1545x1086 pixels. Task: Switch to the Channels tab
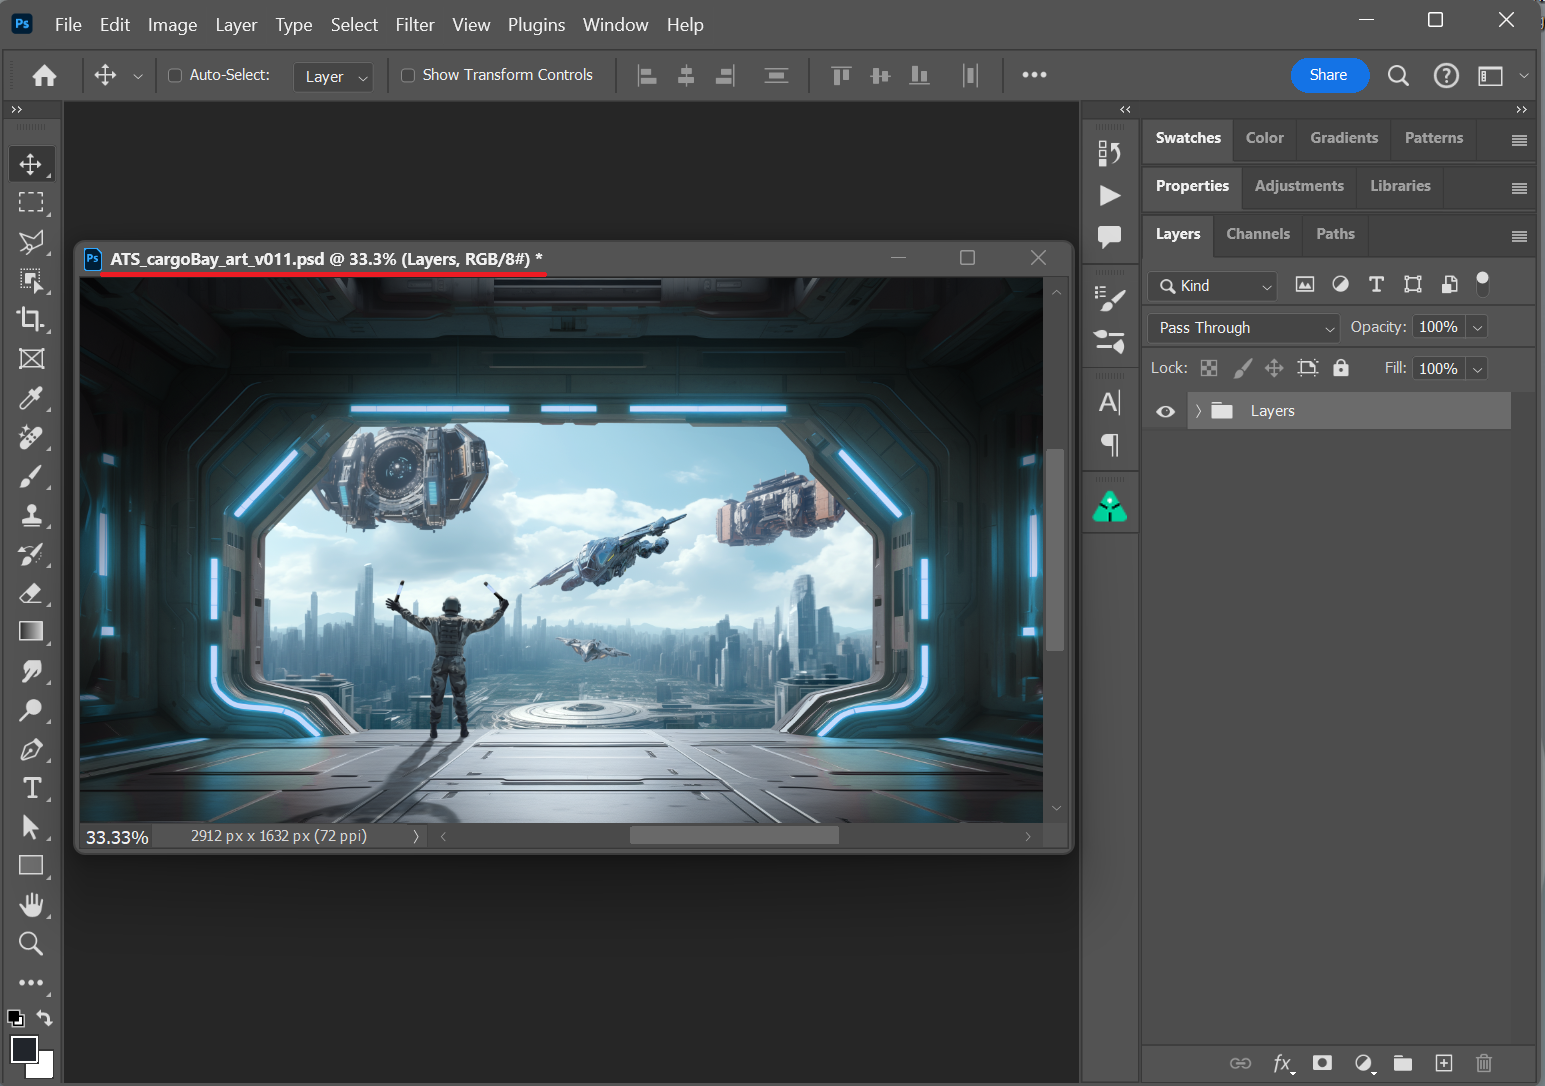coord(1258,234)
